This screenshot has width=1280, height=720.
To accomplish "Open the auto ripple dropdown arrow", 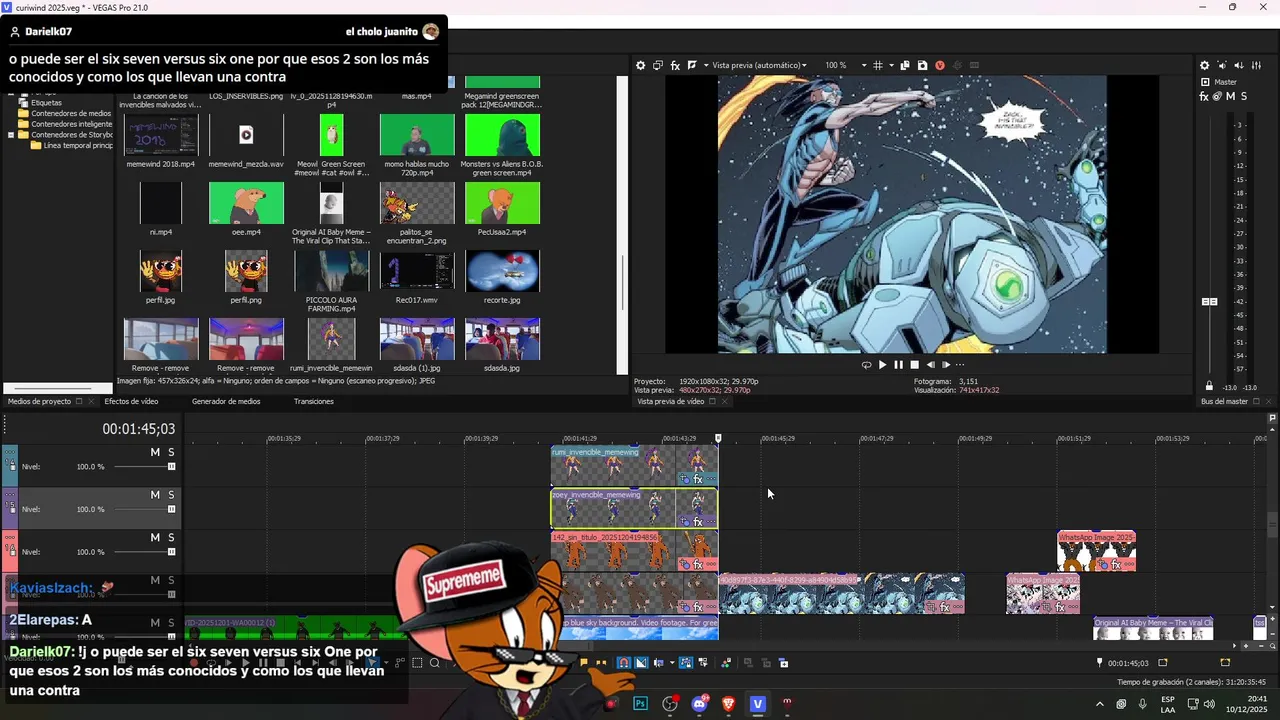I will [672, 662].
